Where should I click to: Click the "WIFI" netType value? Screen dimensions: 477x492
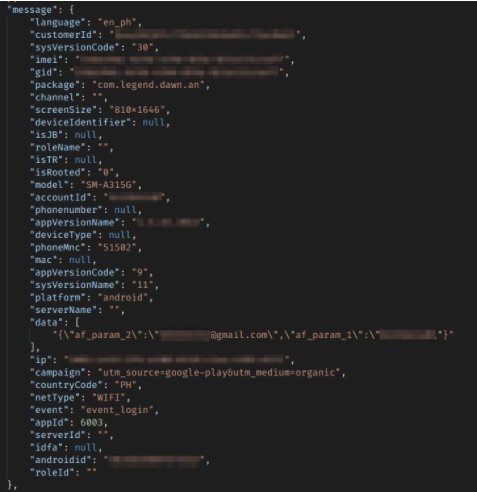coord(106,398)
